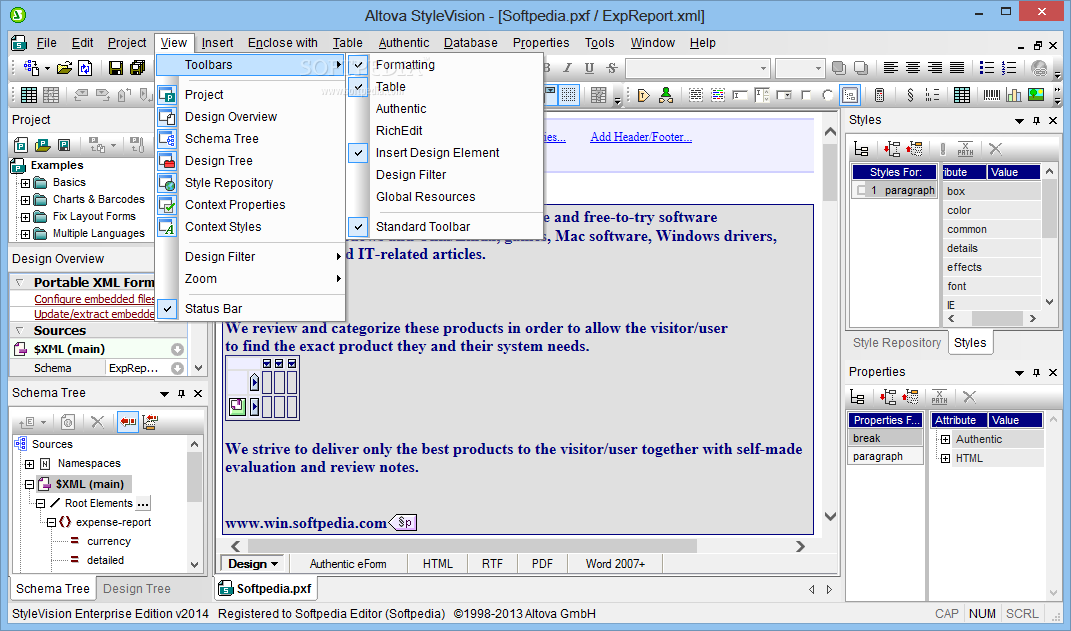
Task: Click the XPath icon in Styles panel
Action: (x=965, y=148)
